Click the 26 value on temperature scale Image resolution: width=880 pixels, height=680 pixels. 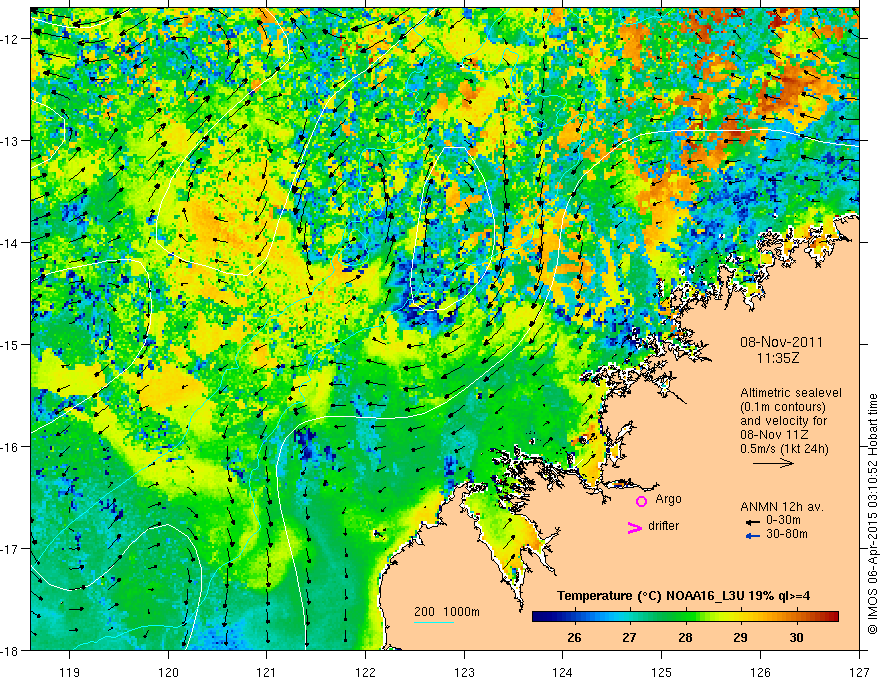pyautogui.click(x=574, y=637)
